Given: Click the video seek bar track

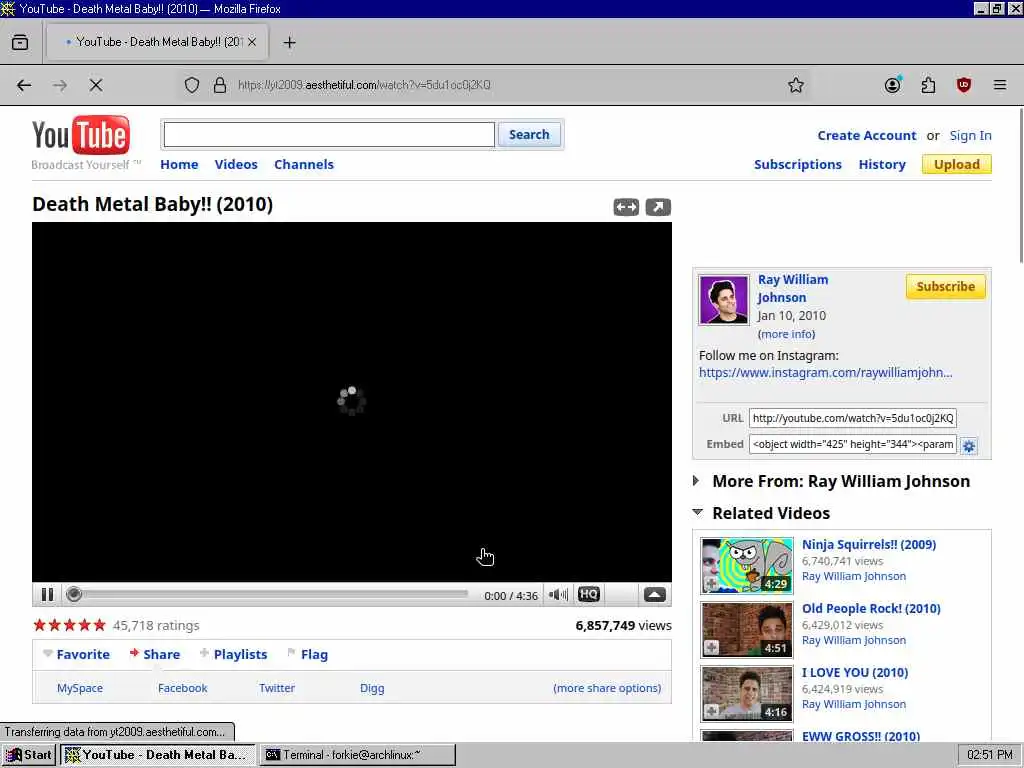Looking at the screenshot, I should tap(271, 594).
